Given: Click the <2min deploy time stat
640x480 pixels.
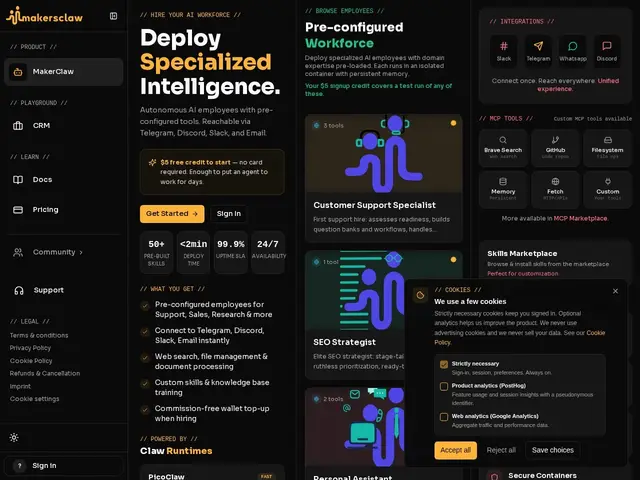Looking at the screenshot, I should coord(193,252).
